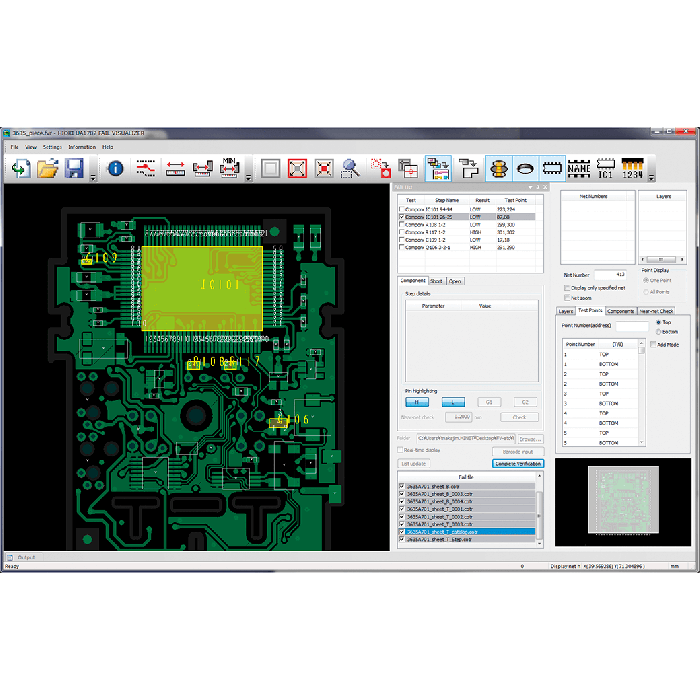Click the List update button
Screen dimensions: 700x700
pos(414,463)
